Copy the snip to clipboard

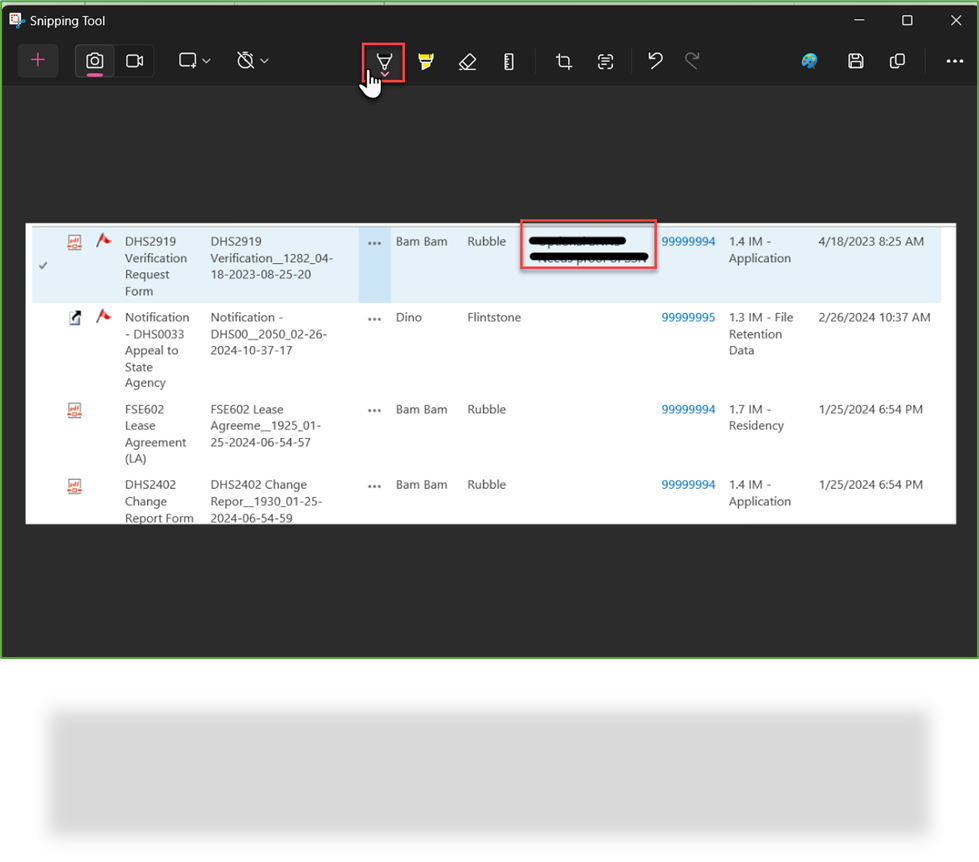point(897,61)
